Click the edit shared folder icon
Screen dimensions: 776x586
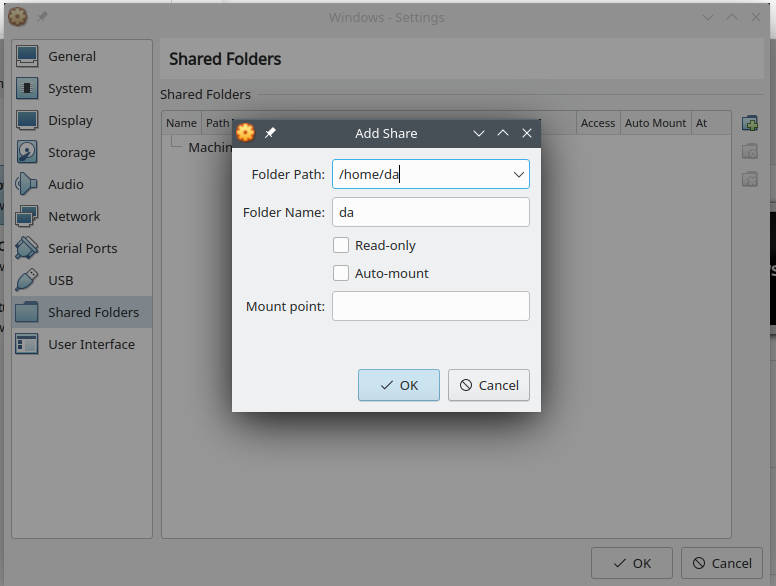click(x=750, y=151)
